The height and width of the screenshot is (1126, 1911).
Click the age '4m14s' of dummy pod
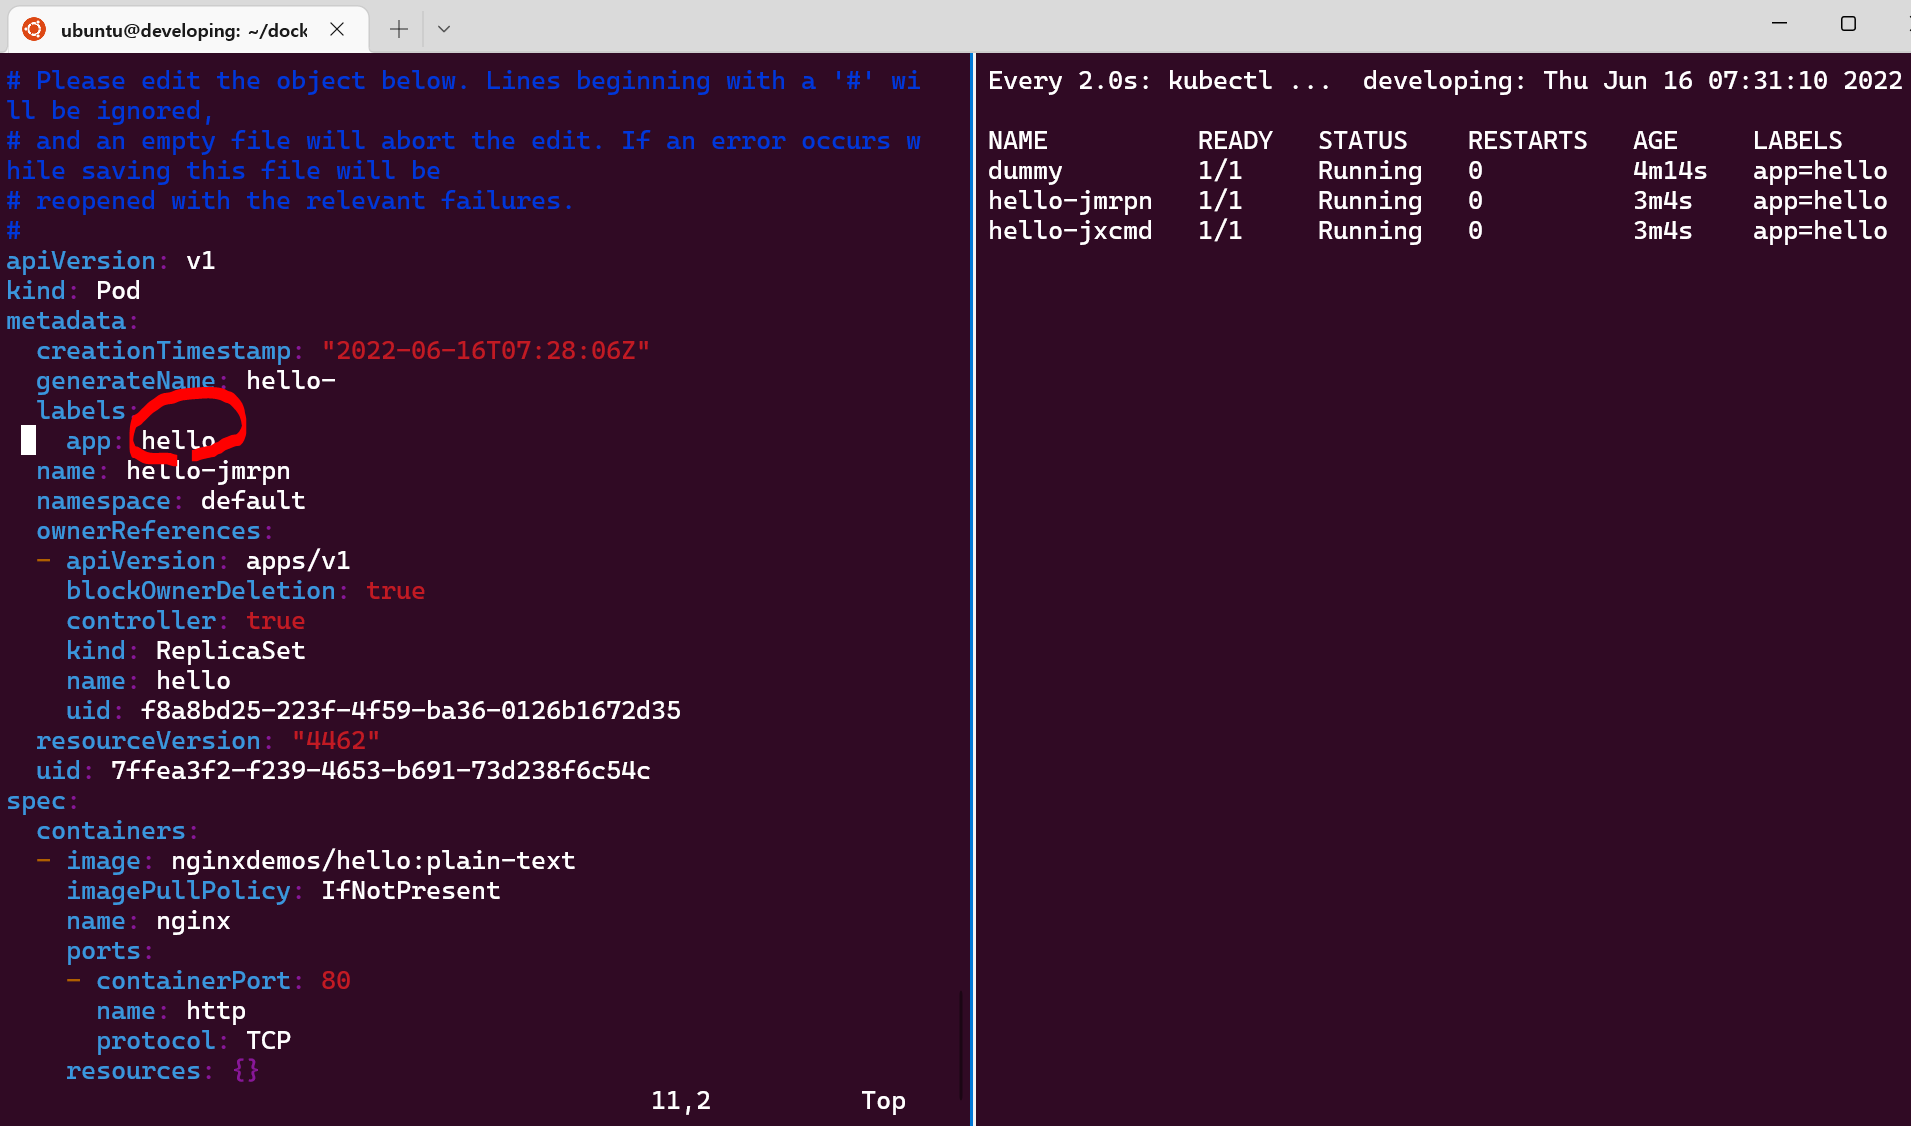(1670, 171)
